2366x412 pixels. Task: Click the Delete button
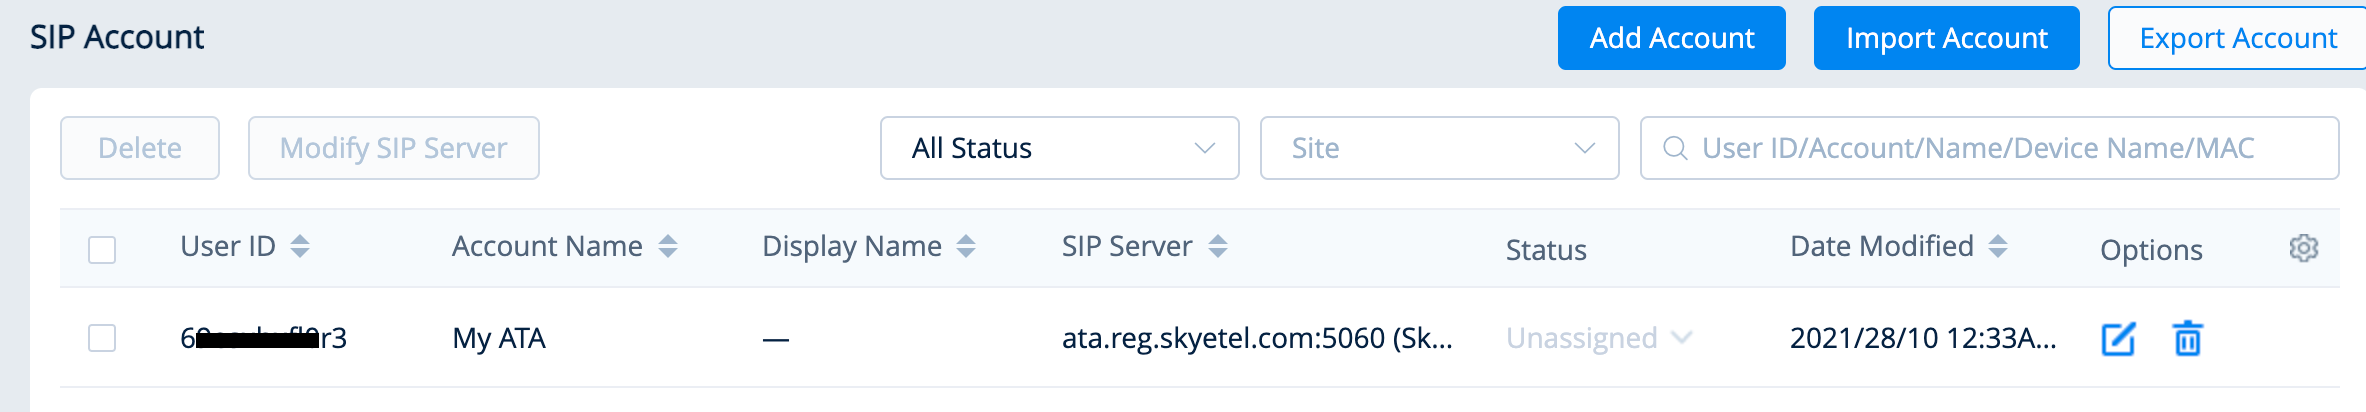(140, 148)
